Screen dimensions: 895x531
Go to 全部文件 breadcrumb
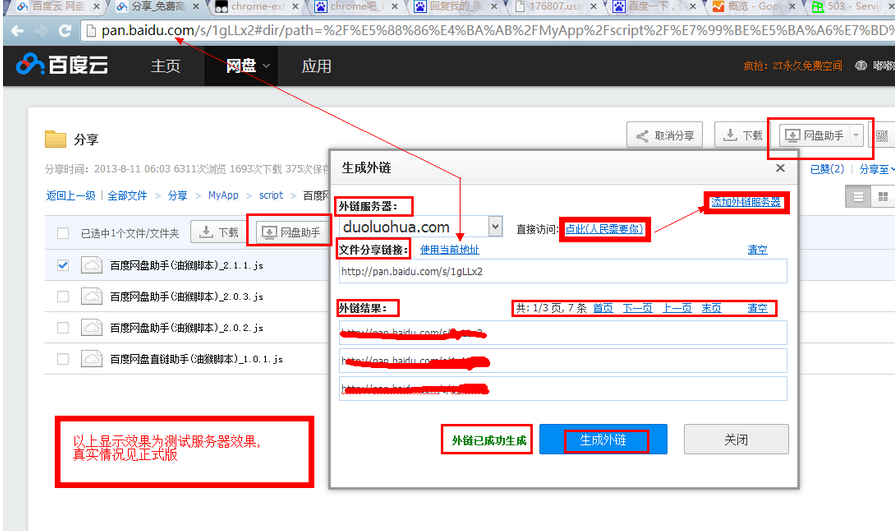pos(127,195)
